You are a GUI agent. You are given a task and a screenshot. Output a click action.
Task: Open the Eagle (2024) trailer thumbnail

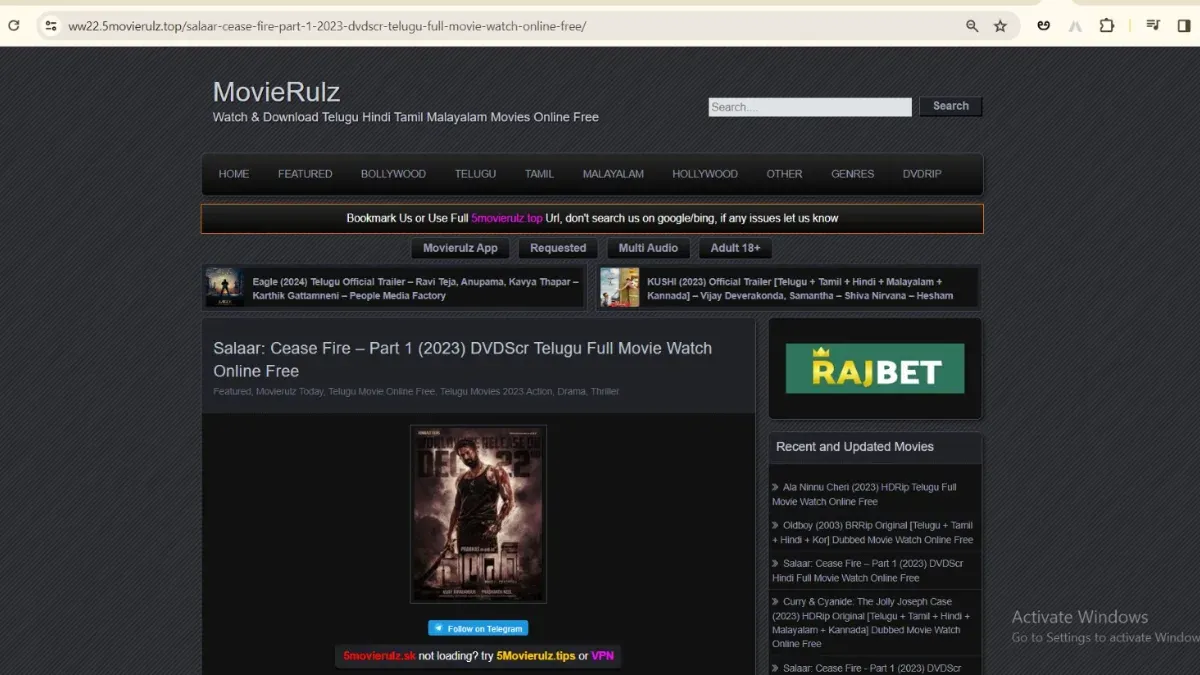pyautogui.click(x=225, y=288)
